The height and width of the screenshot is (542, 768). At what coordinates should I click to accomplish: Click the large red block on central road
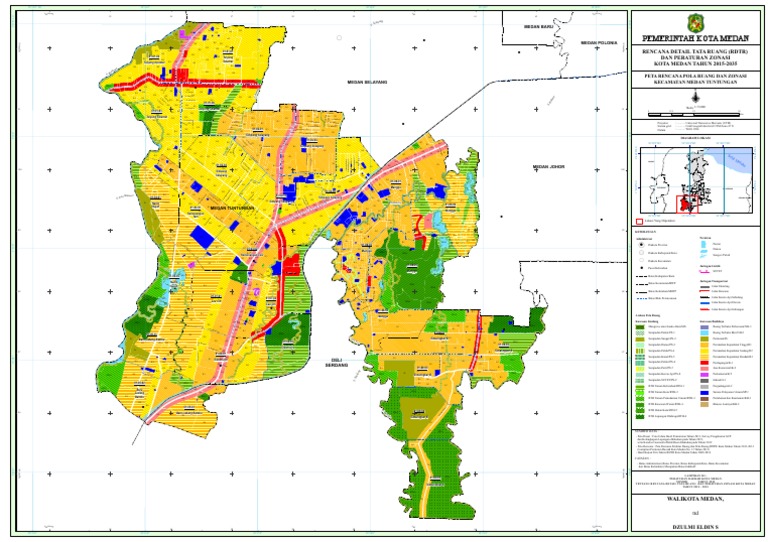click(x=291, y=263)
